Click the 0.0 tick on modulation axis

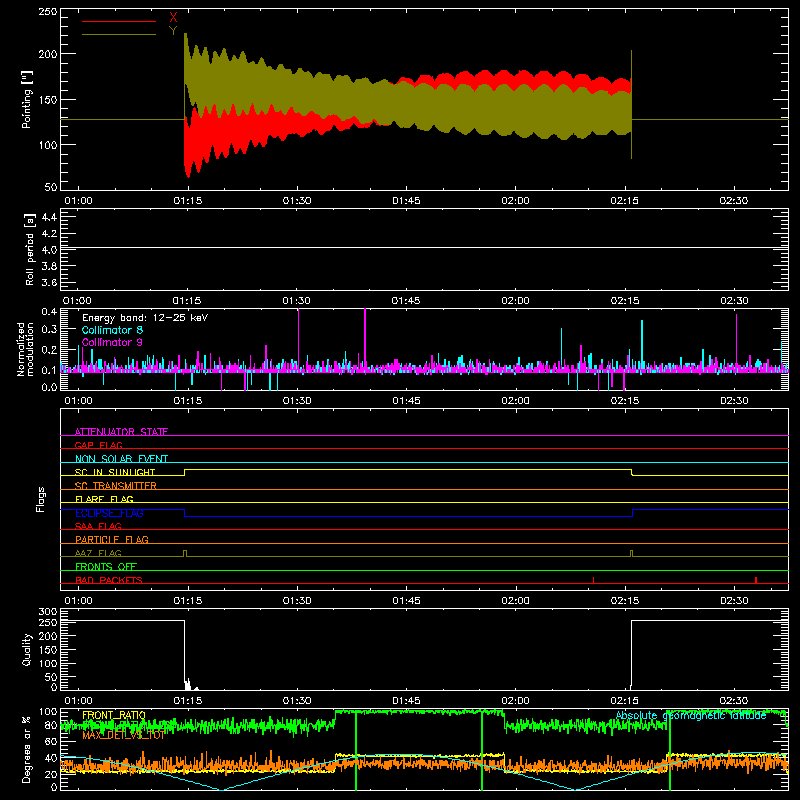coord(49,387)
